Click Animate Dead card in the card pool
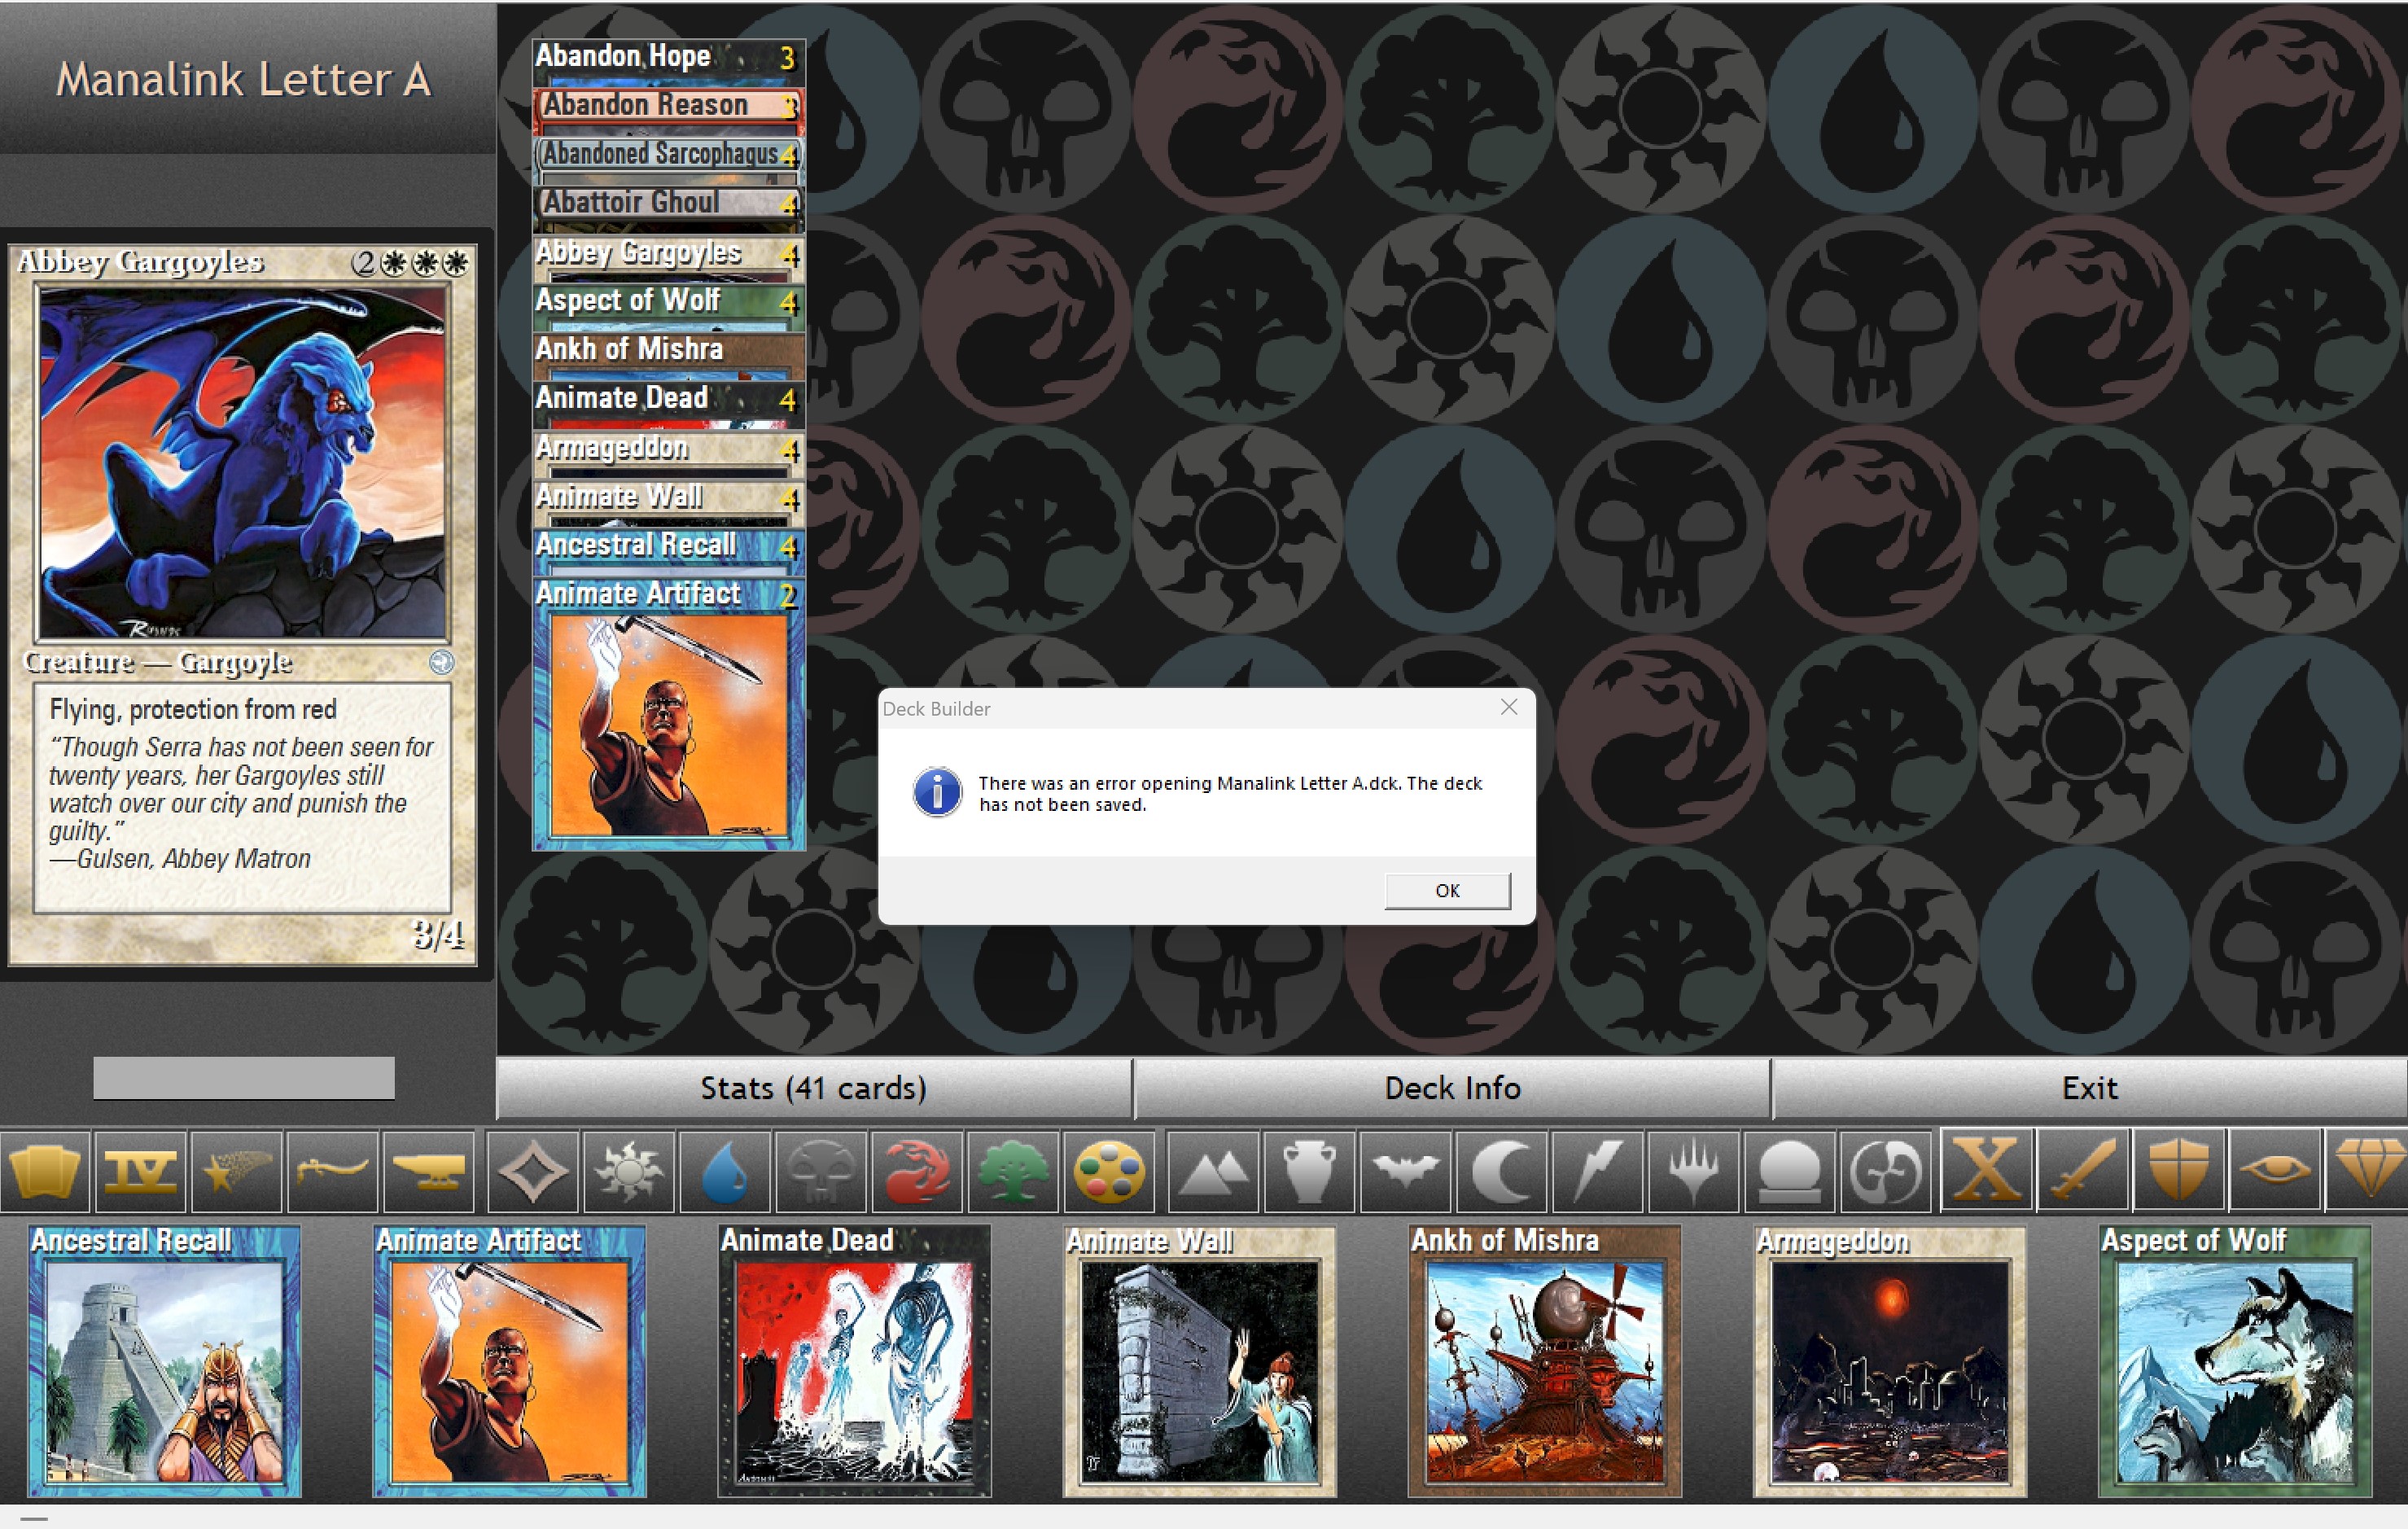Screen dimensions: 2408x1529 tap(854, 1361)
